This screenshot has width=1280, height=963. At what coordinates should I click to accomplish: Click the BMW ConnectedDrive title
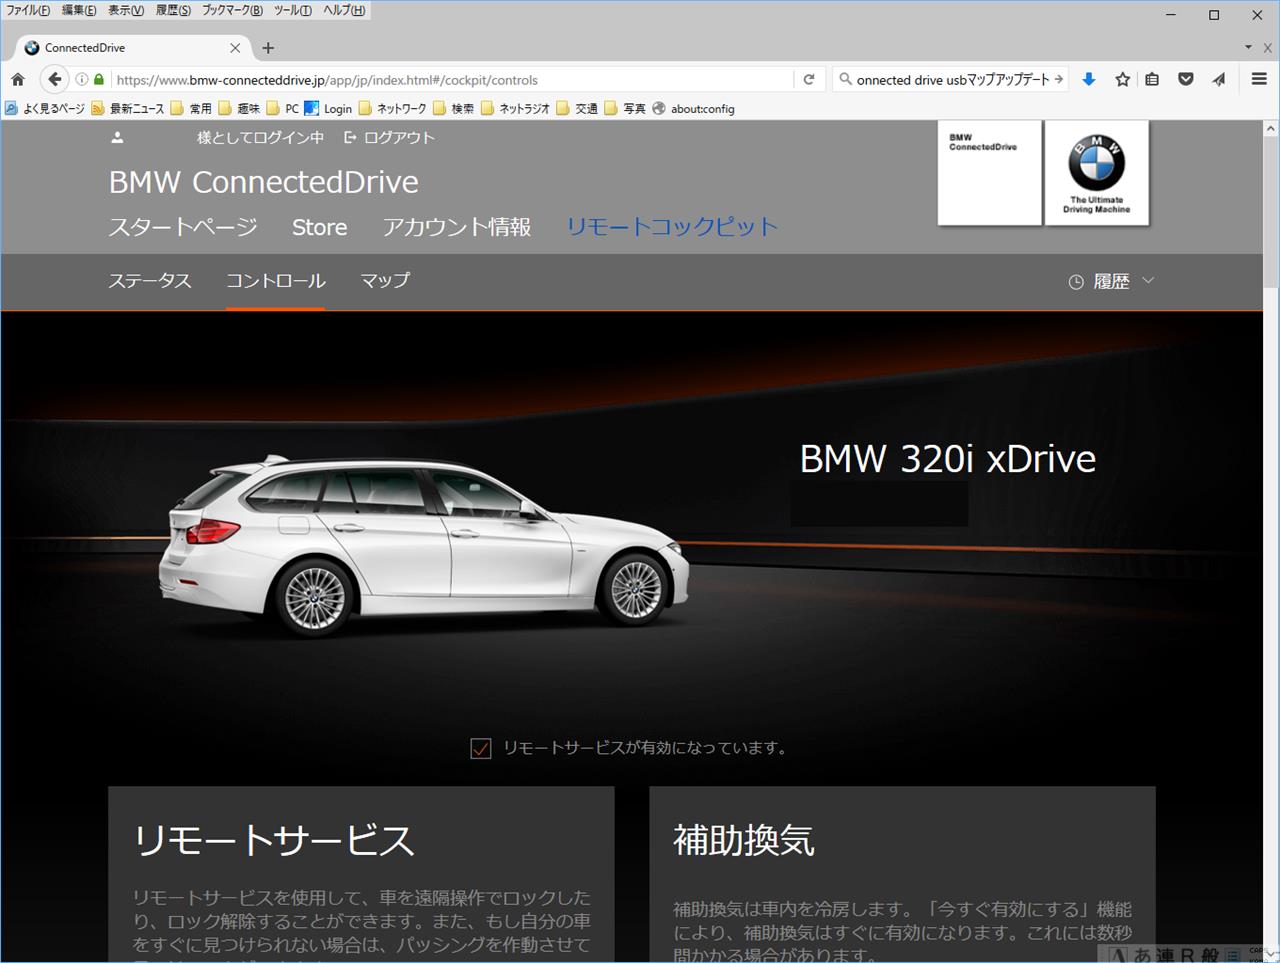pyautogui.click(x=264, y=182)
